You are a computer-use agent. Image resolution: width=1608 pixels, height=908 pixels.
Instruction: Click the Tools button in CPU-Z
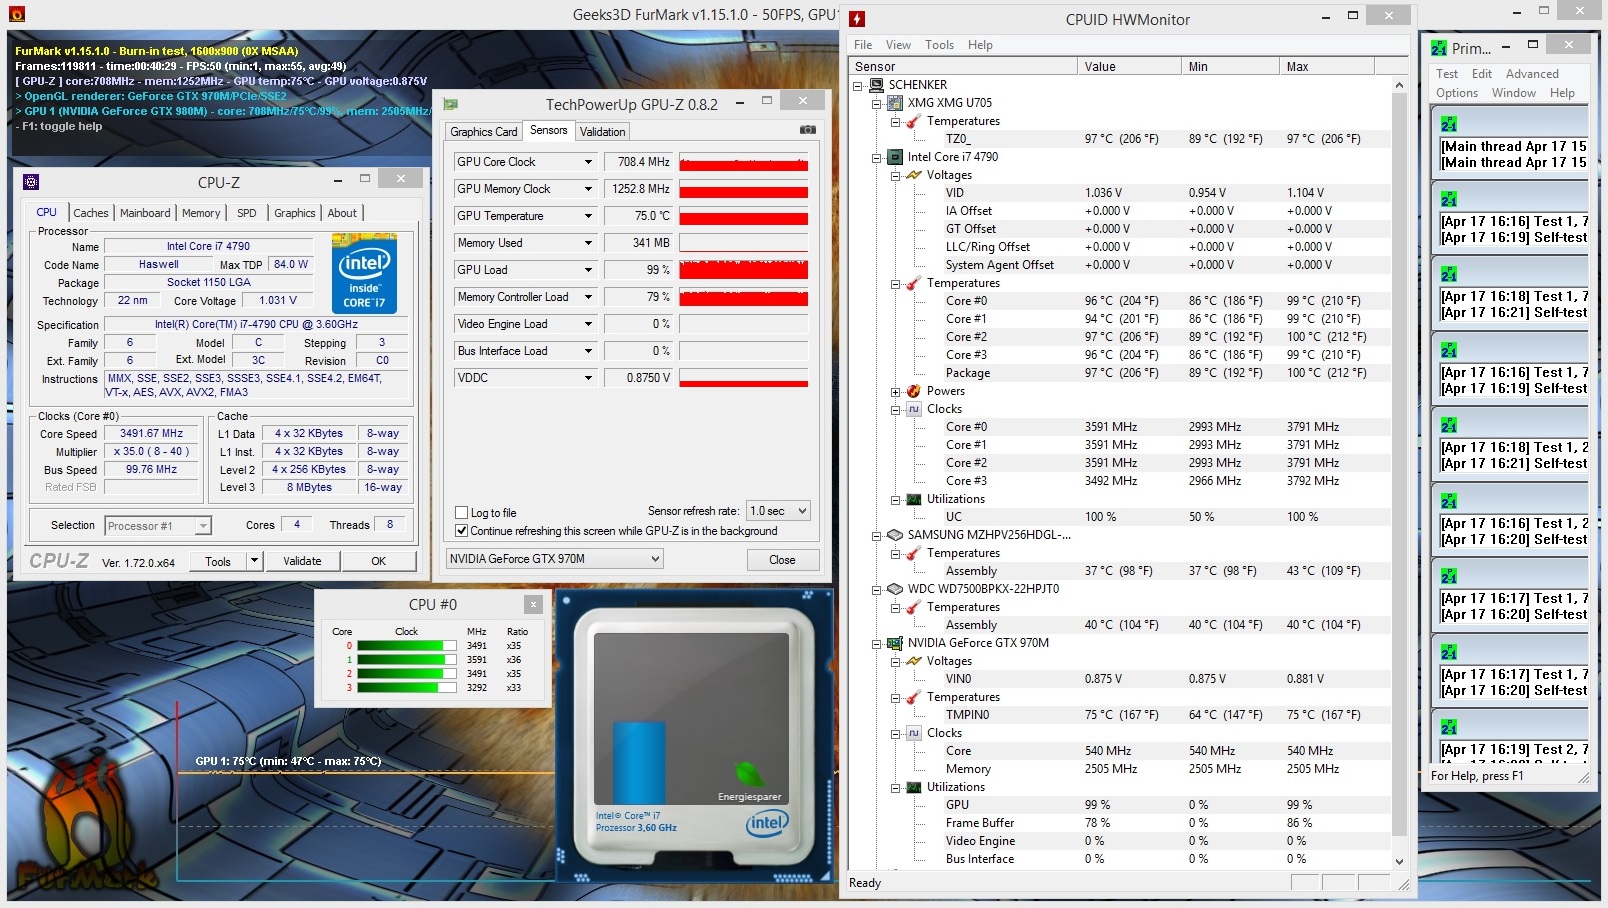click(218, 561)
